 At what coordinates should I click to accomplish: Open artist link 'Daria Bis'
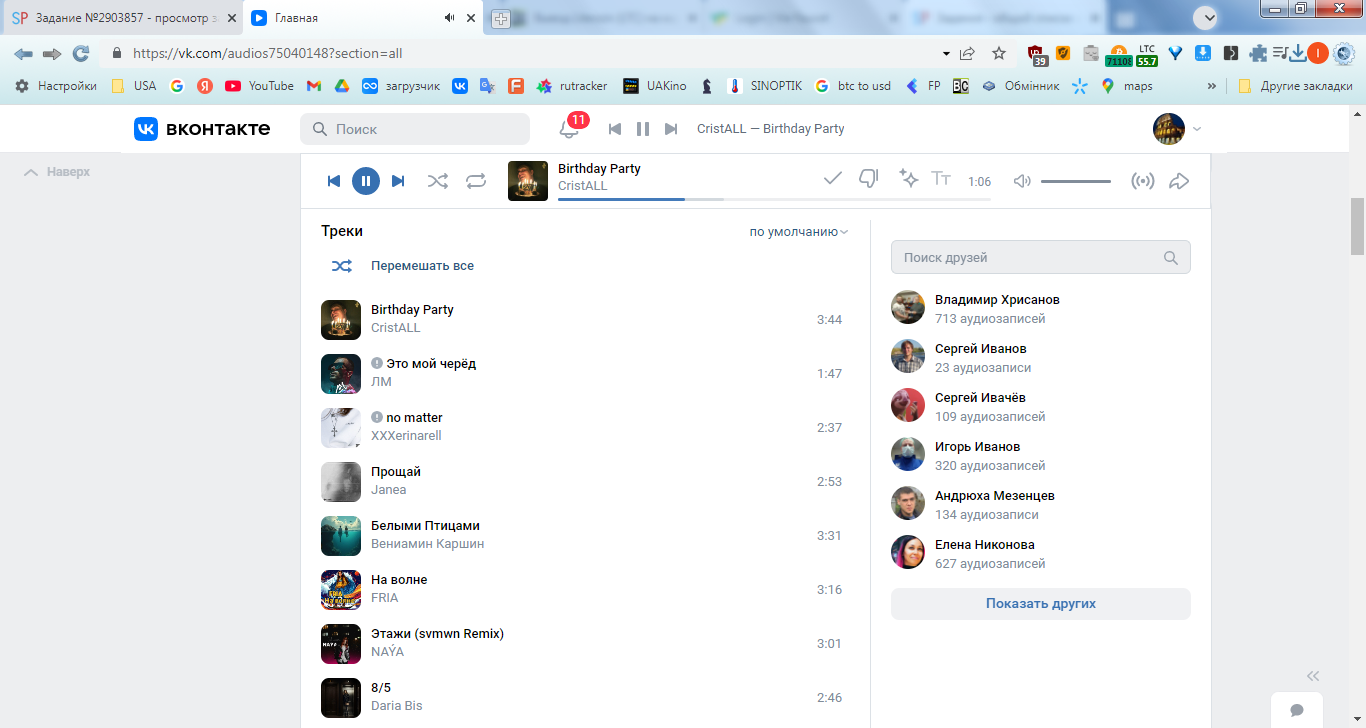pyautogui.click(x=396, y=706)
